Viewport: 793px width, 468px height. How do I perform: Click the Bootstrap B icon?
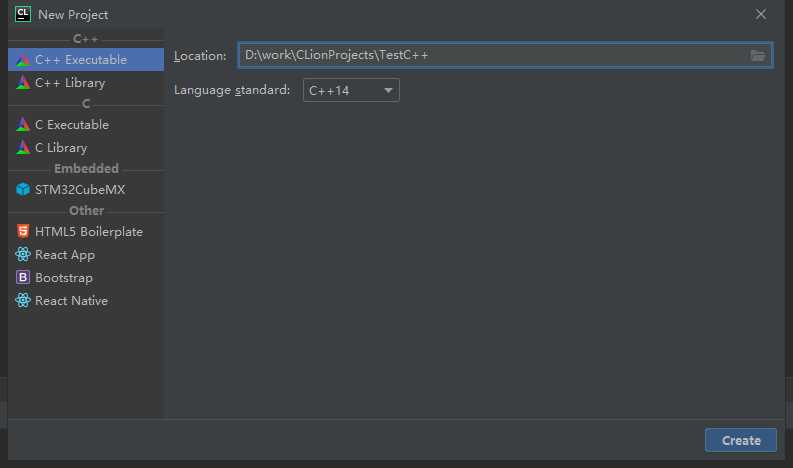tap(23, 277)
